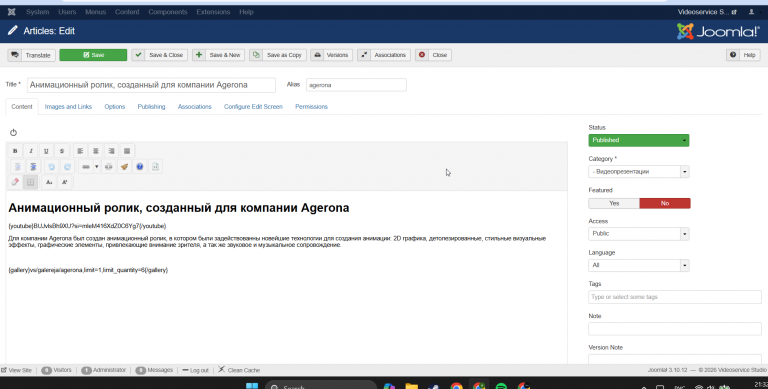The image size is (768, 389).
Task: Click the icon right of horizontal rule arrow
Action: pyautogui.click(x=109, y=167)
